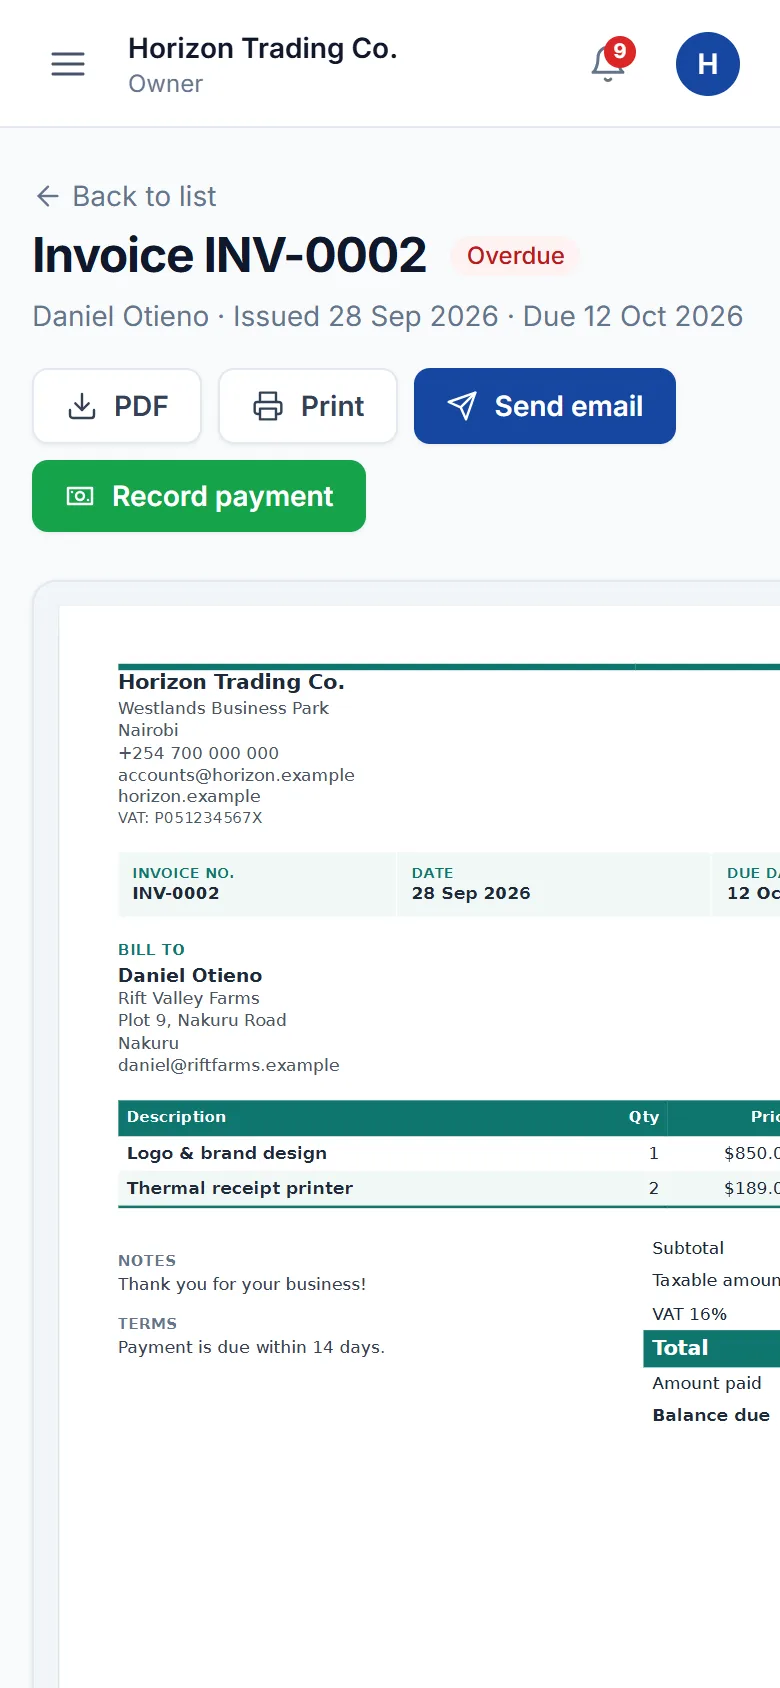Click the Westlands Business Park address line
The image size is (780, 1688).
click(x=223, y=708)
